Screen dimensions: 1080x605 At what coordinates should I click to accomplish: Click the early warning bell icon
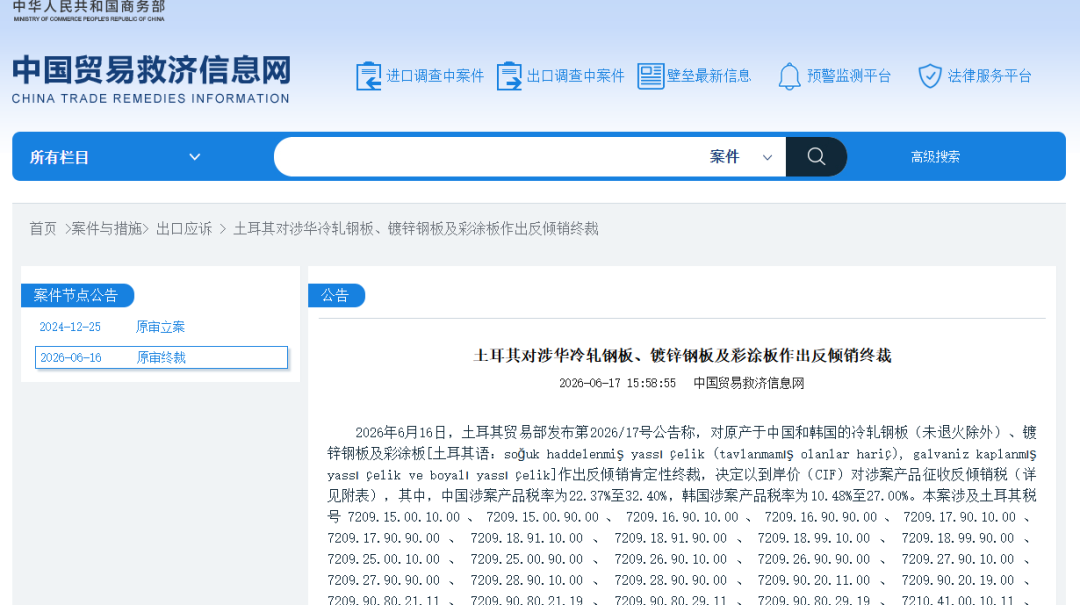[x=789, y=76]
